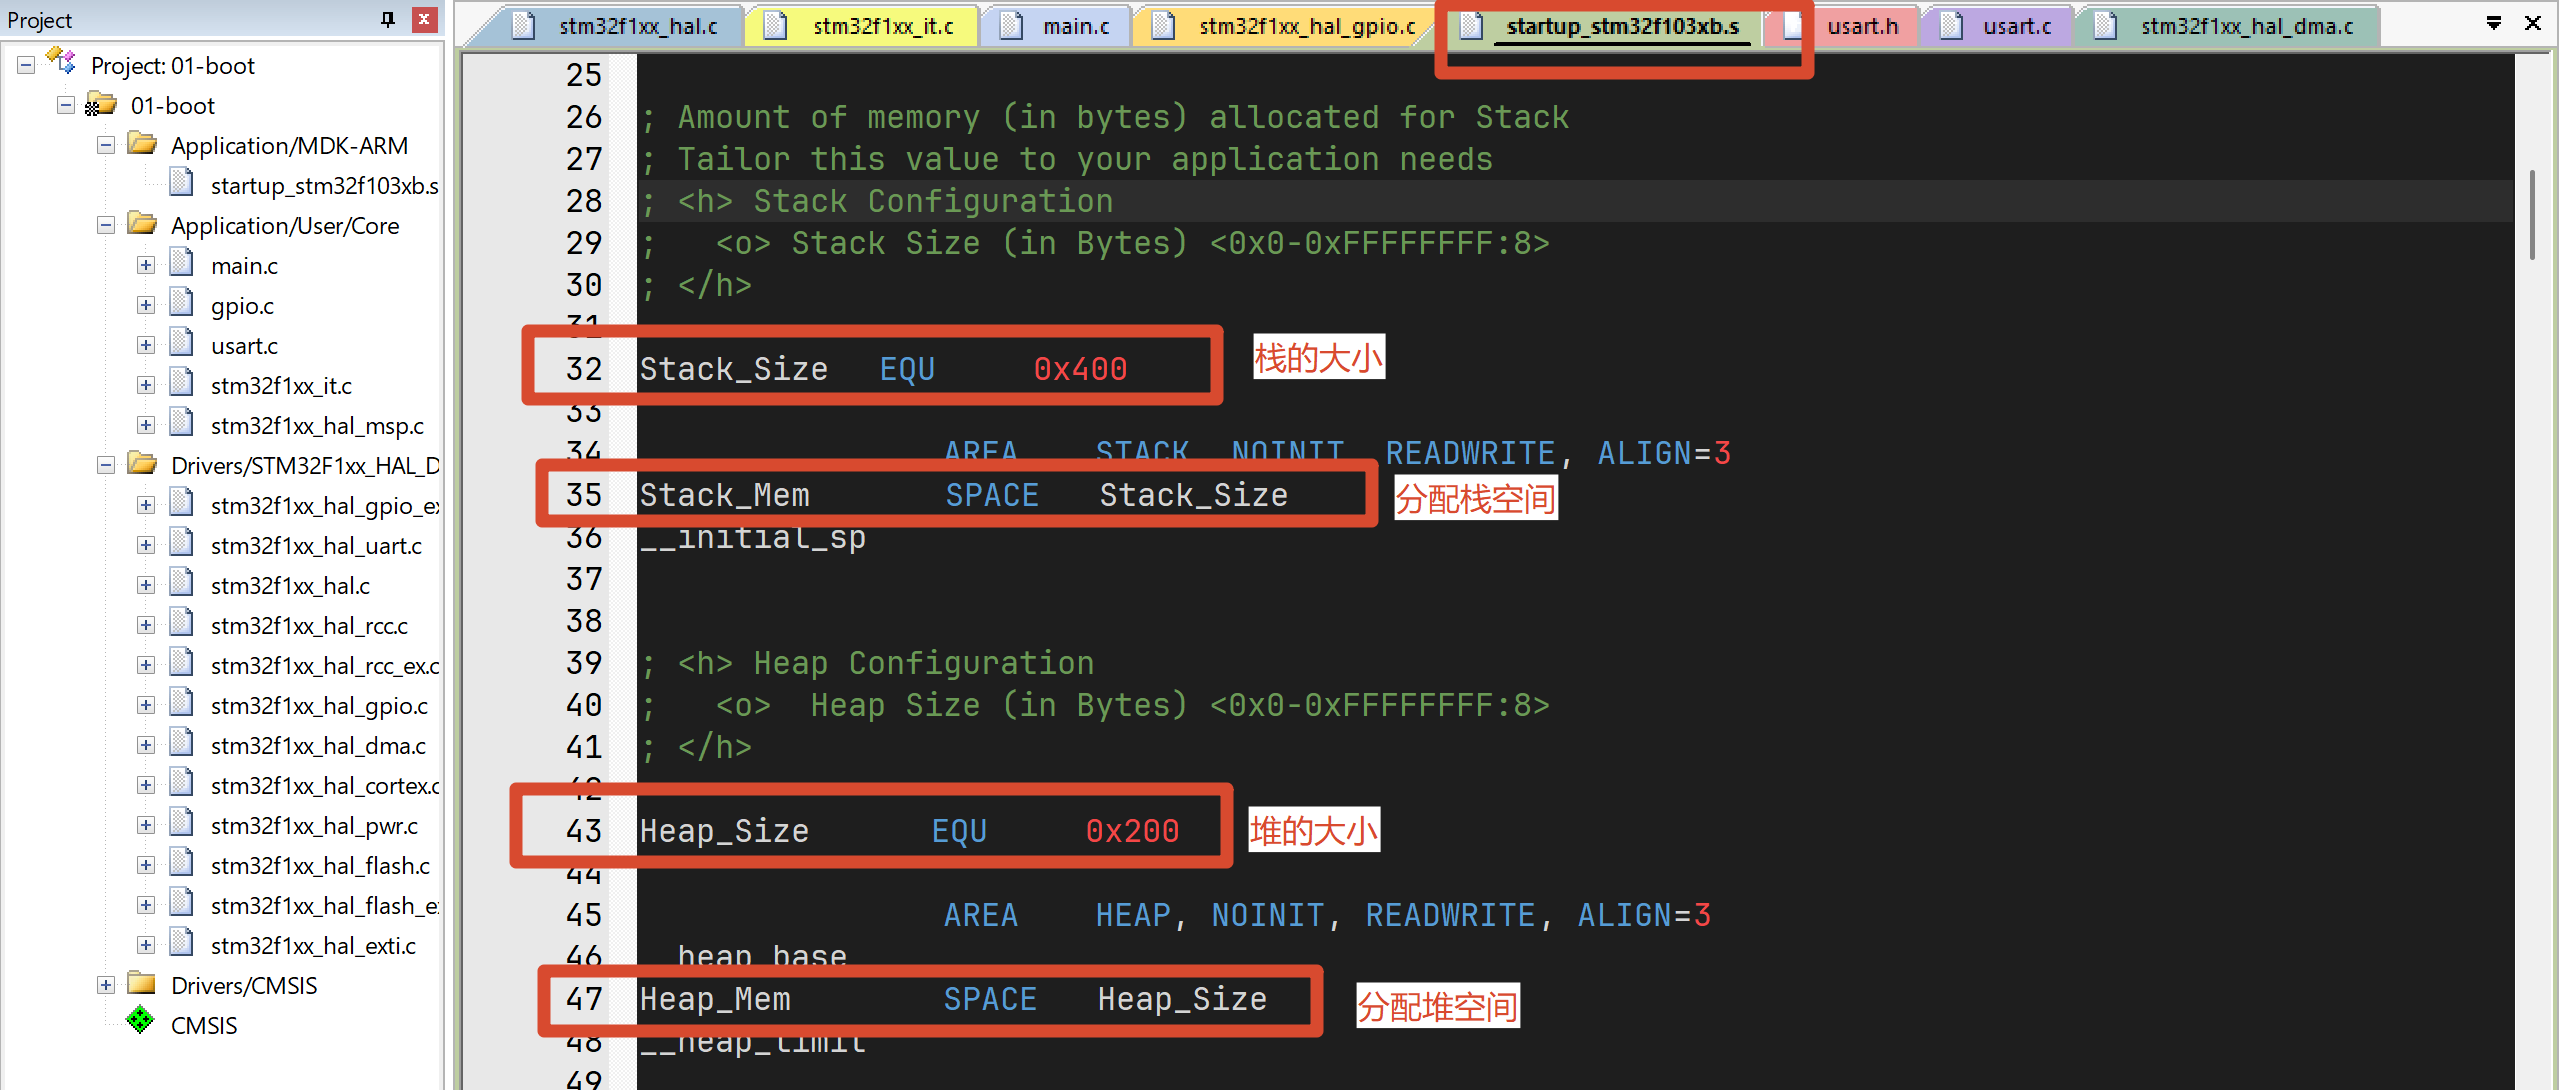The width and height of the screenshot is (2559, 1090).
Task: Select the CMSIS component entry
Action: click(204, 1026)
